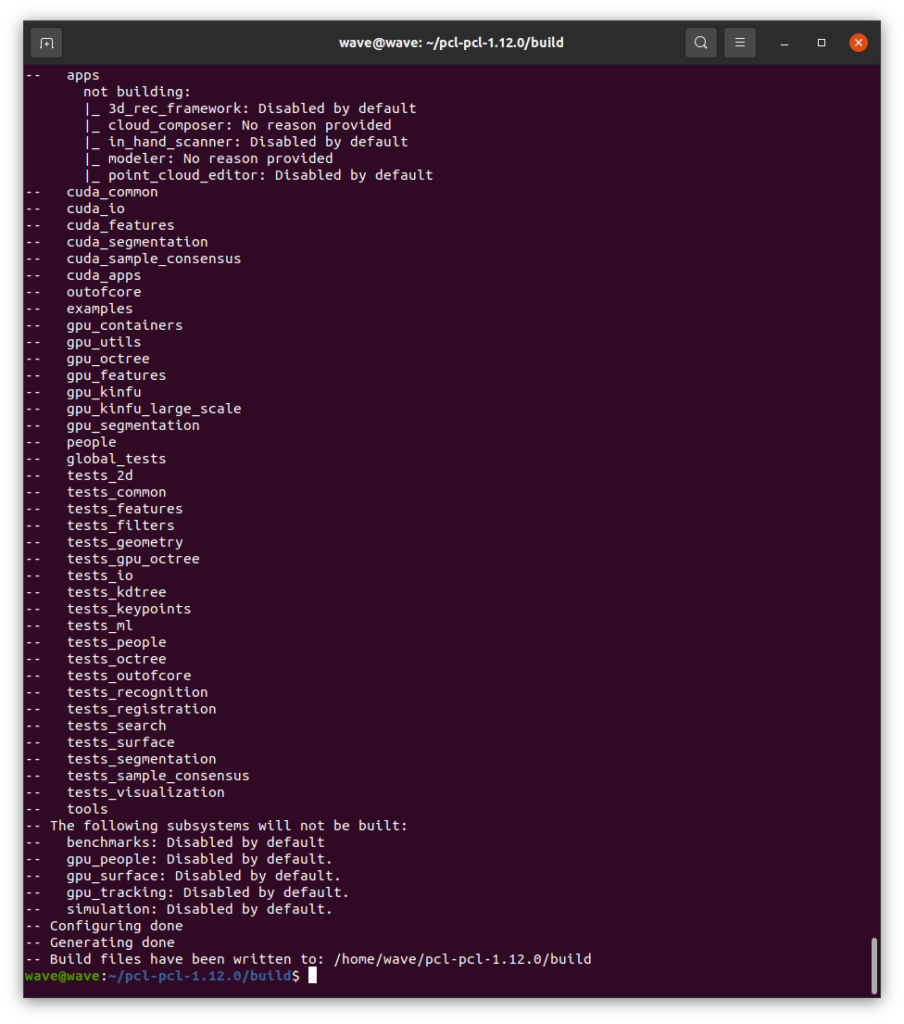The width and height of the screenshot is (904, 1024).
Task: Click the outofcore subsystem entry
Action: (x=103, y=291)
